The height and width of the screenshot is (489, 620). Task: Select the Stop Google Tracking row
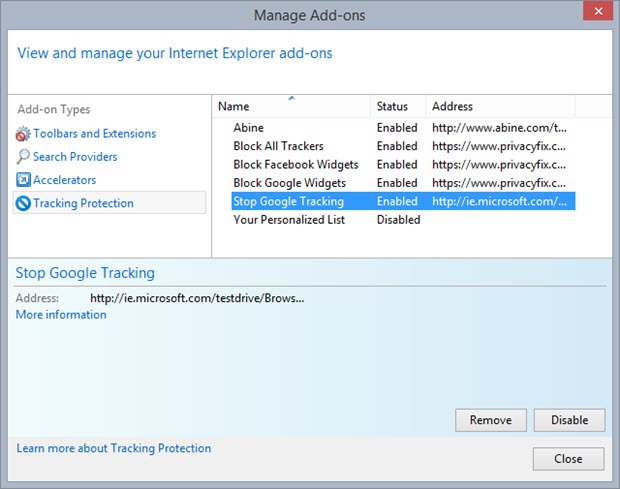(403, 201)
